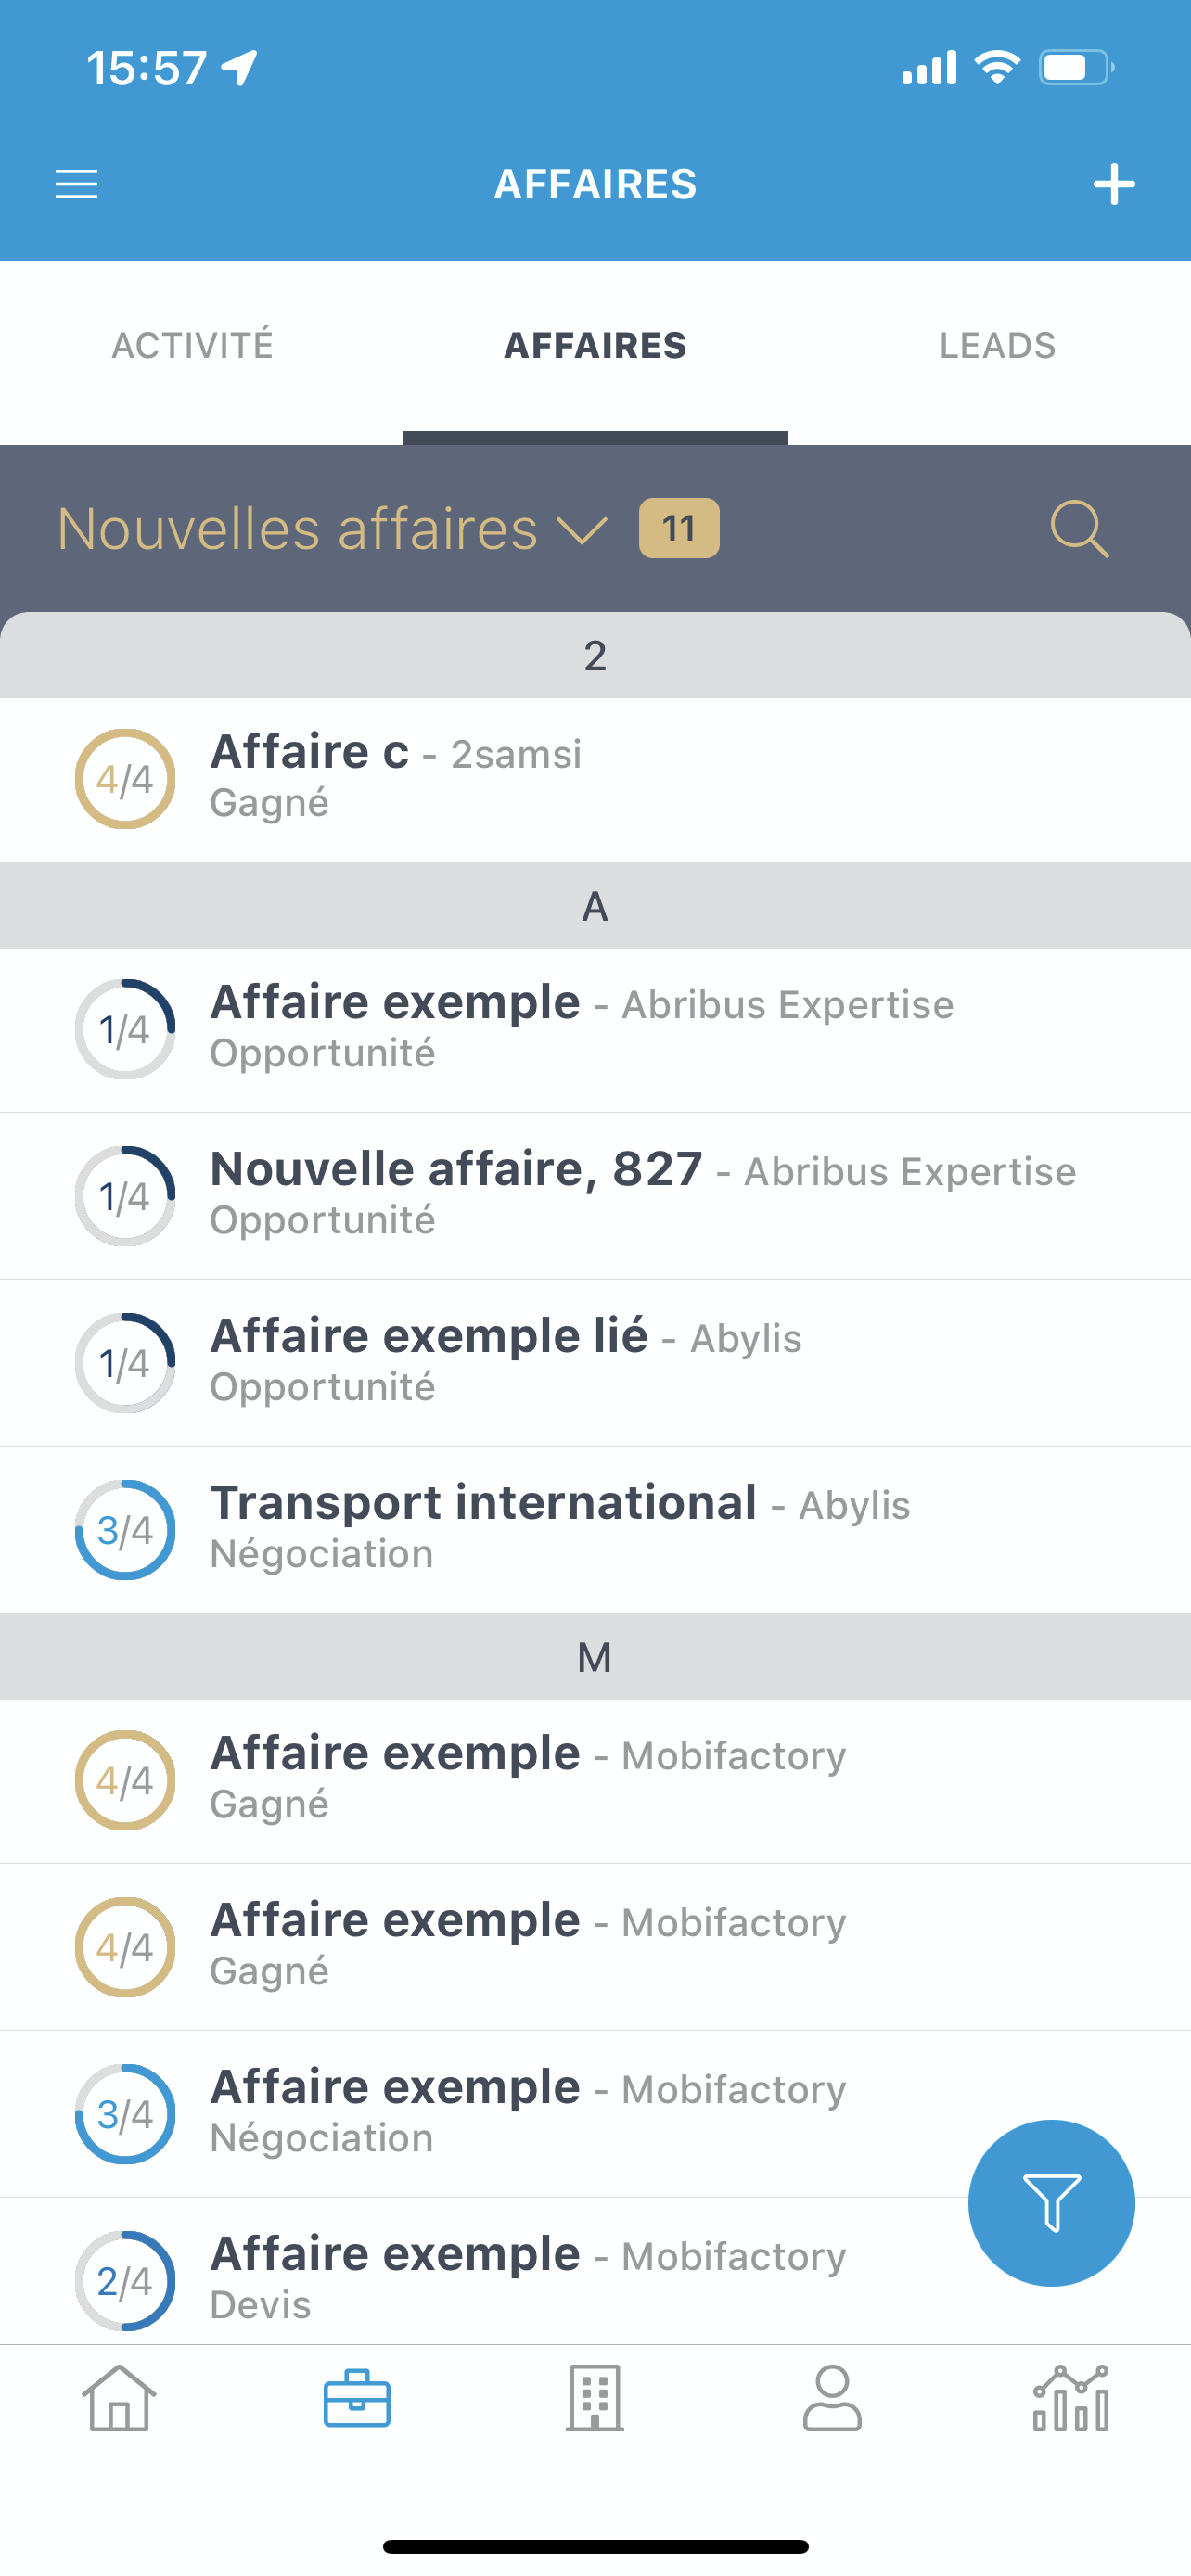Tap the 11 count badge
This screenshot has height=2576, width=1191.
[679, 528]
